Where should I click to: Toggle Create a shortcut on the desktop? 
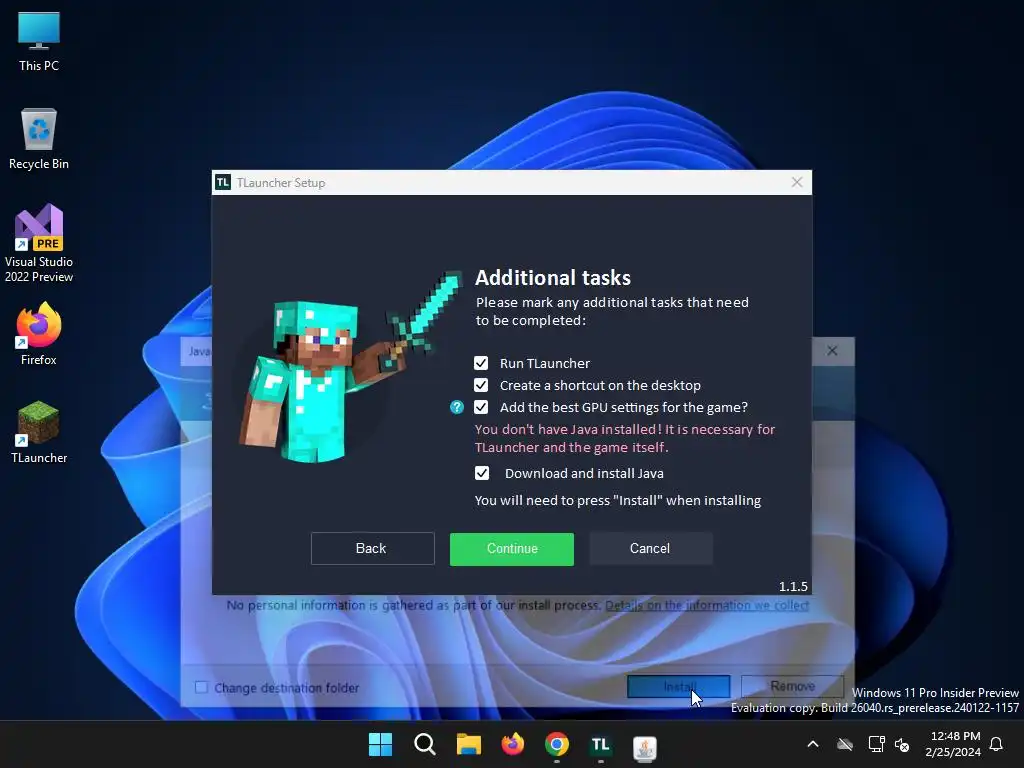[x=481, y=385]
